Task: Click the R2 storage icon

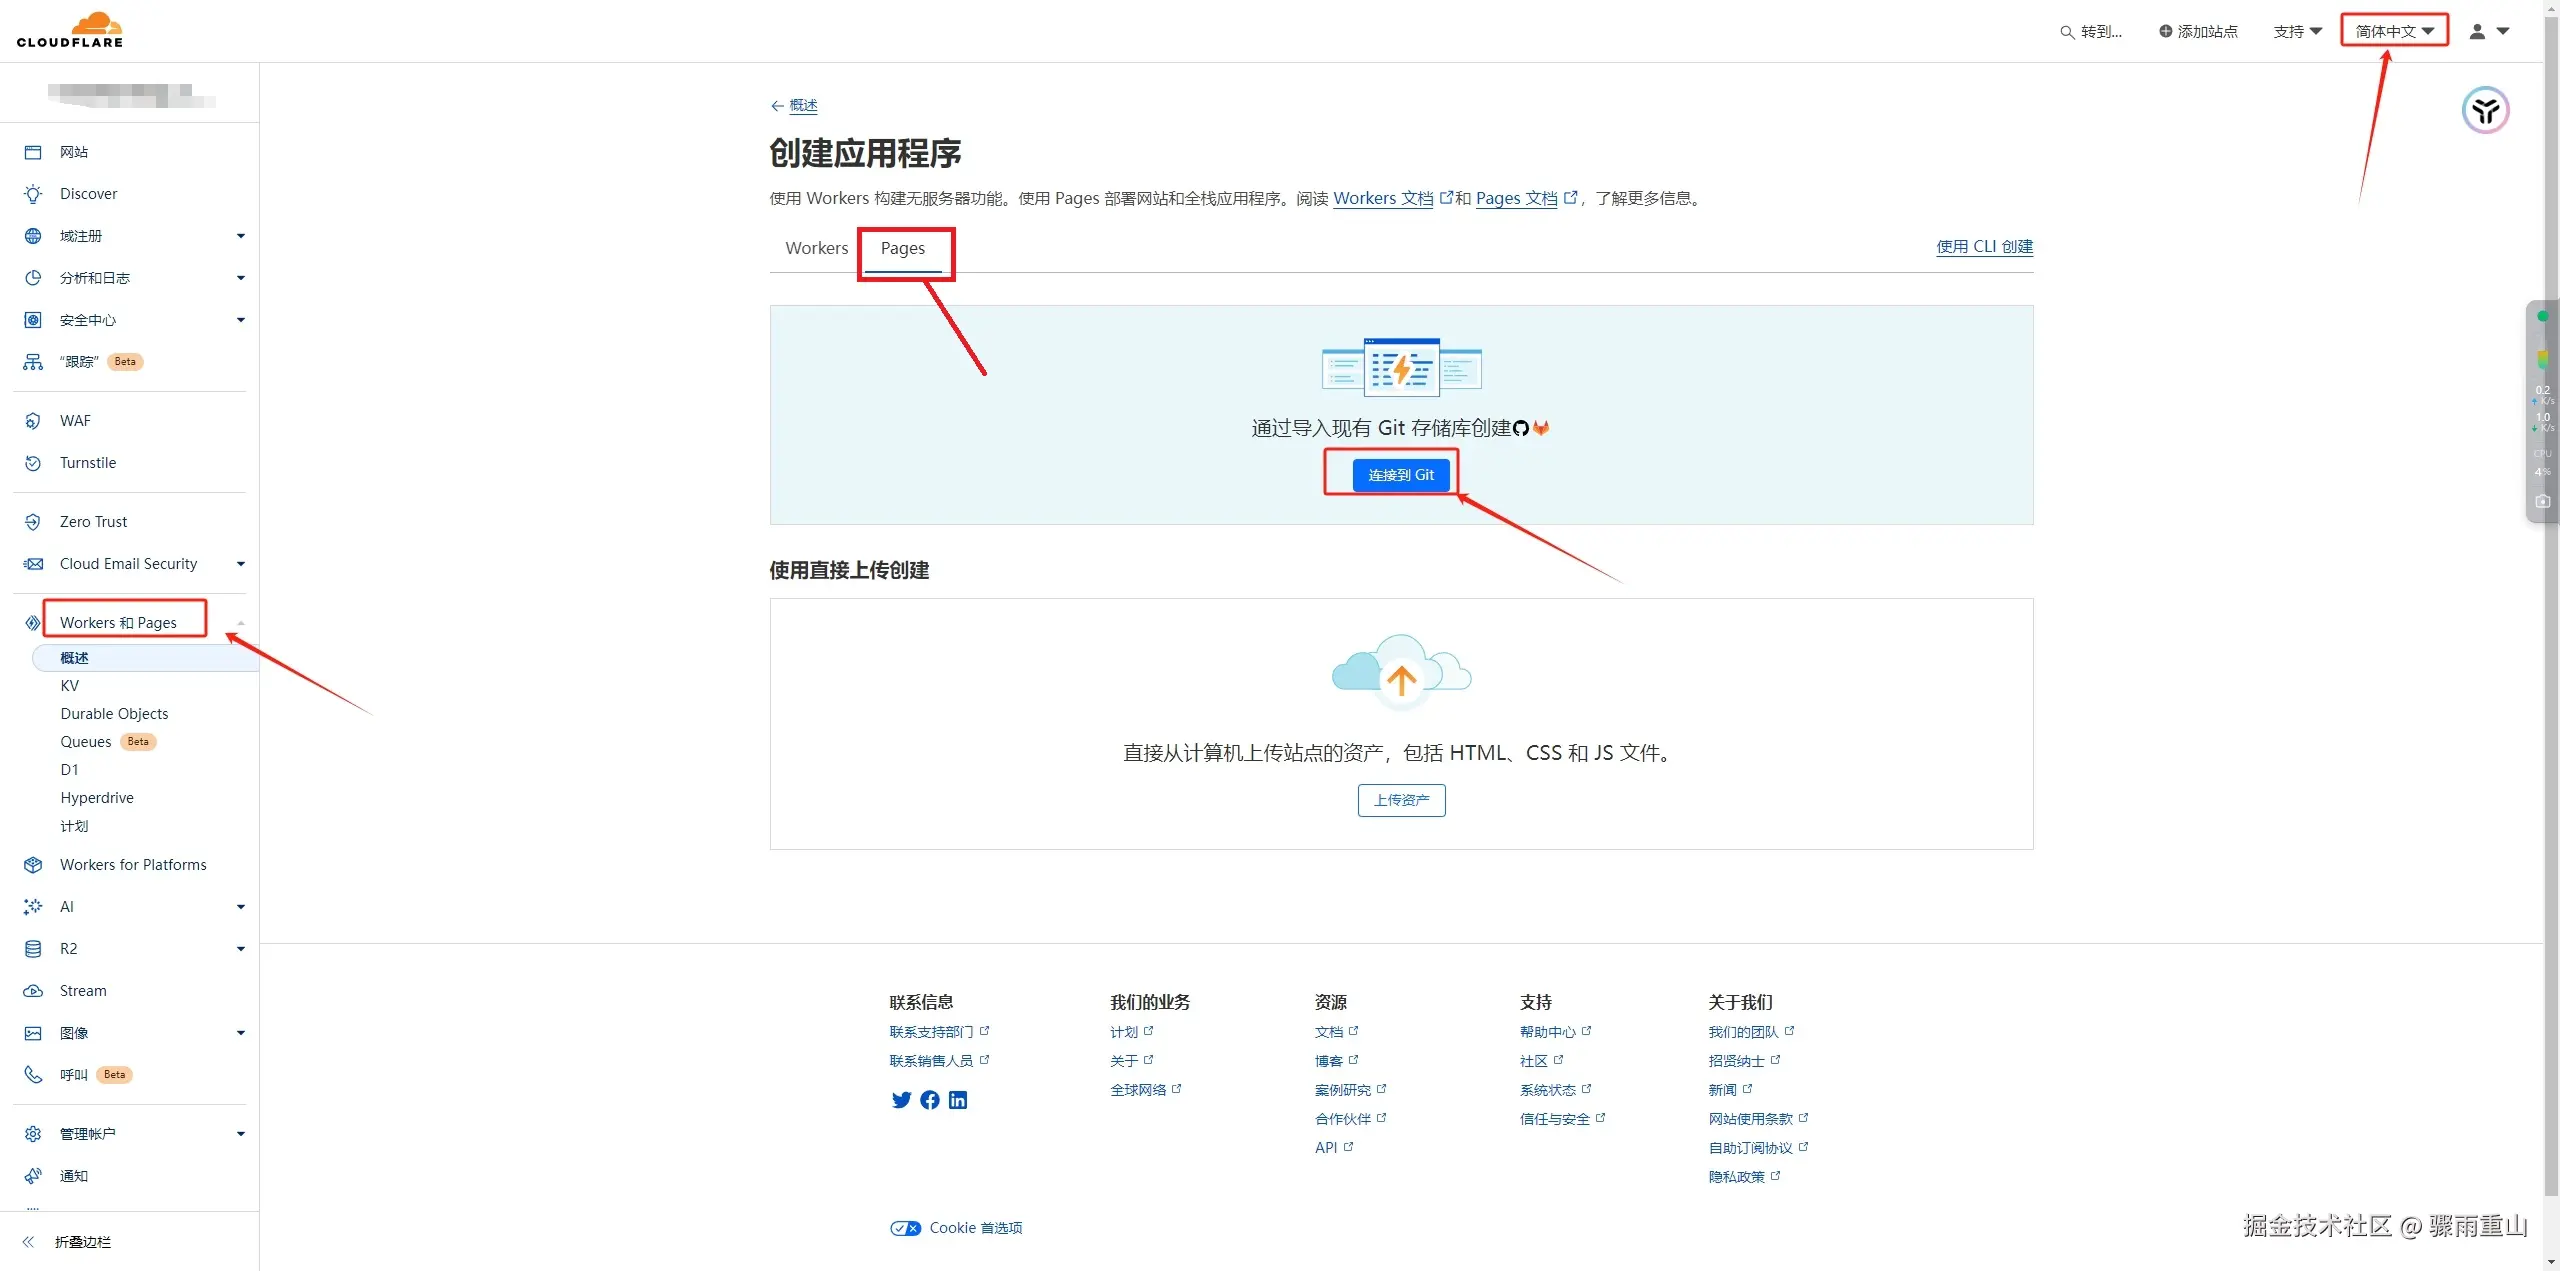Action: [x=33, y=949]
